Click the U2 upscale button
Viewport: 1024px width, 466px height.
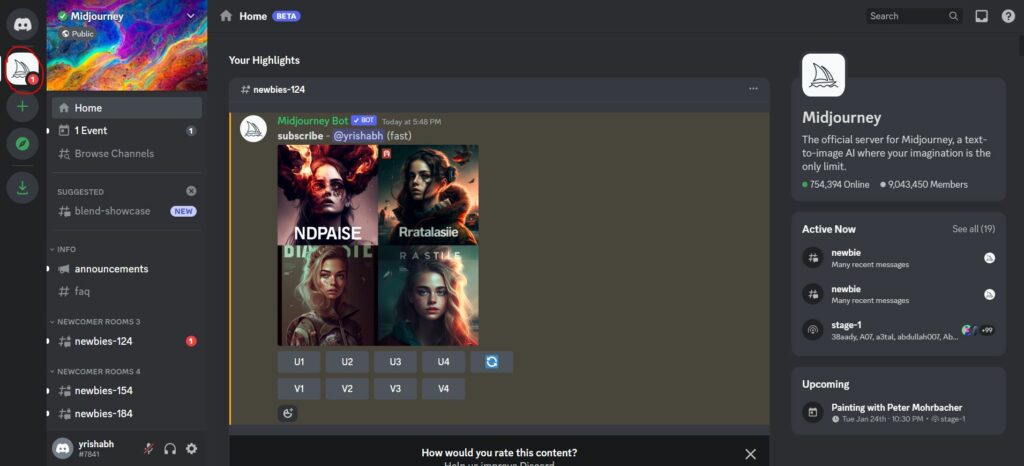click(347, 362)
